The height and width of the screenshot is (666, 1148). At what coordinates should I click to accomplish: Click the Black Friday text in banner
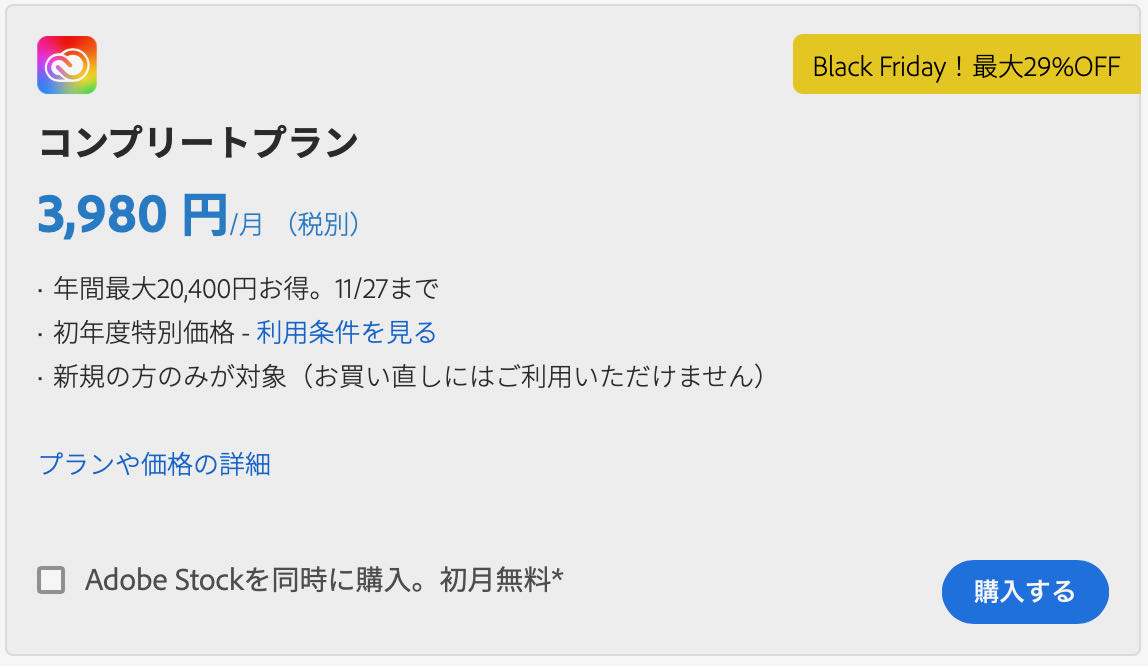[879, 67]
